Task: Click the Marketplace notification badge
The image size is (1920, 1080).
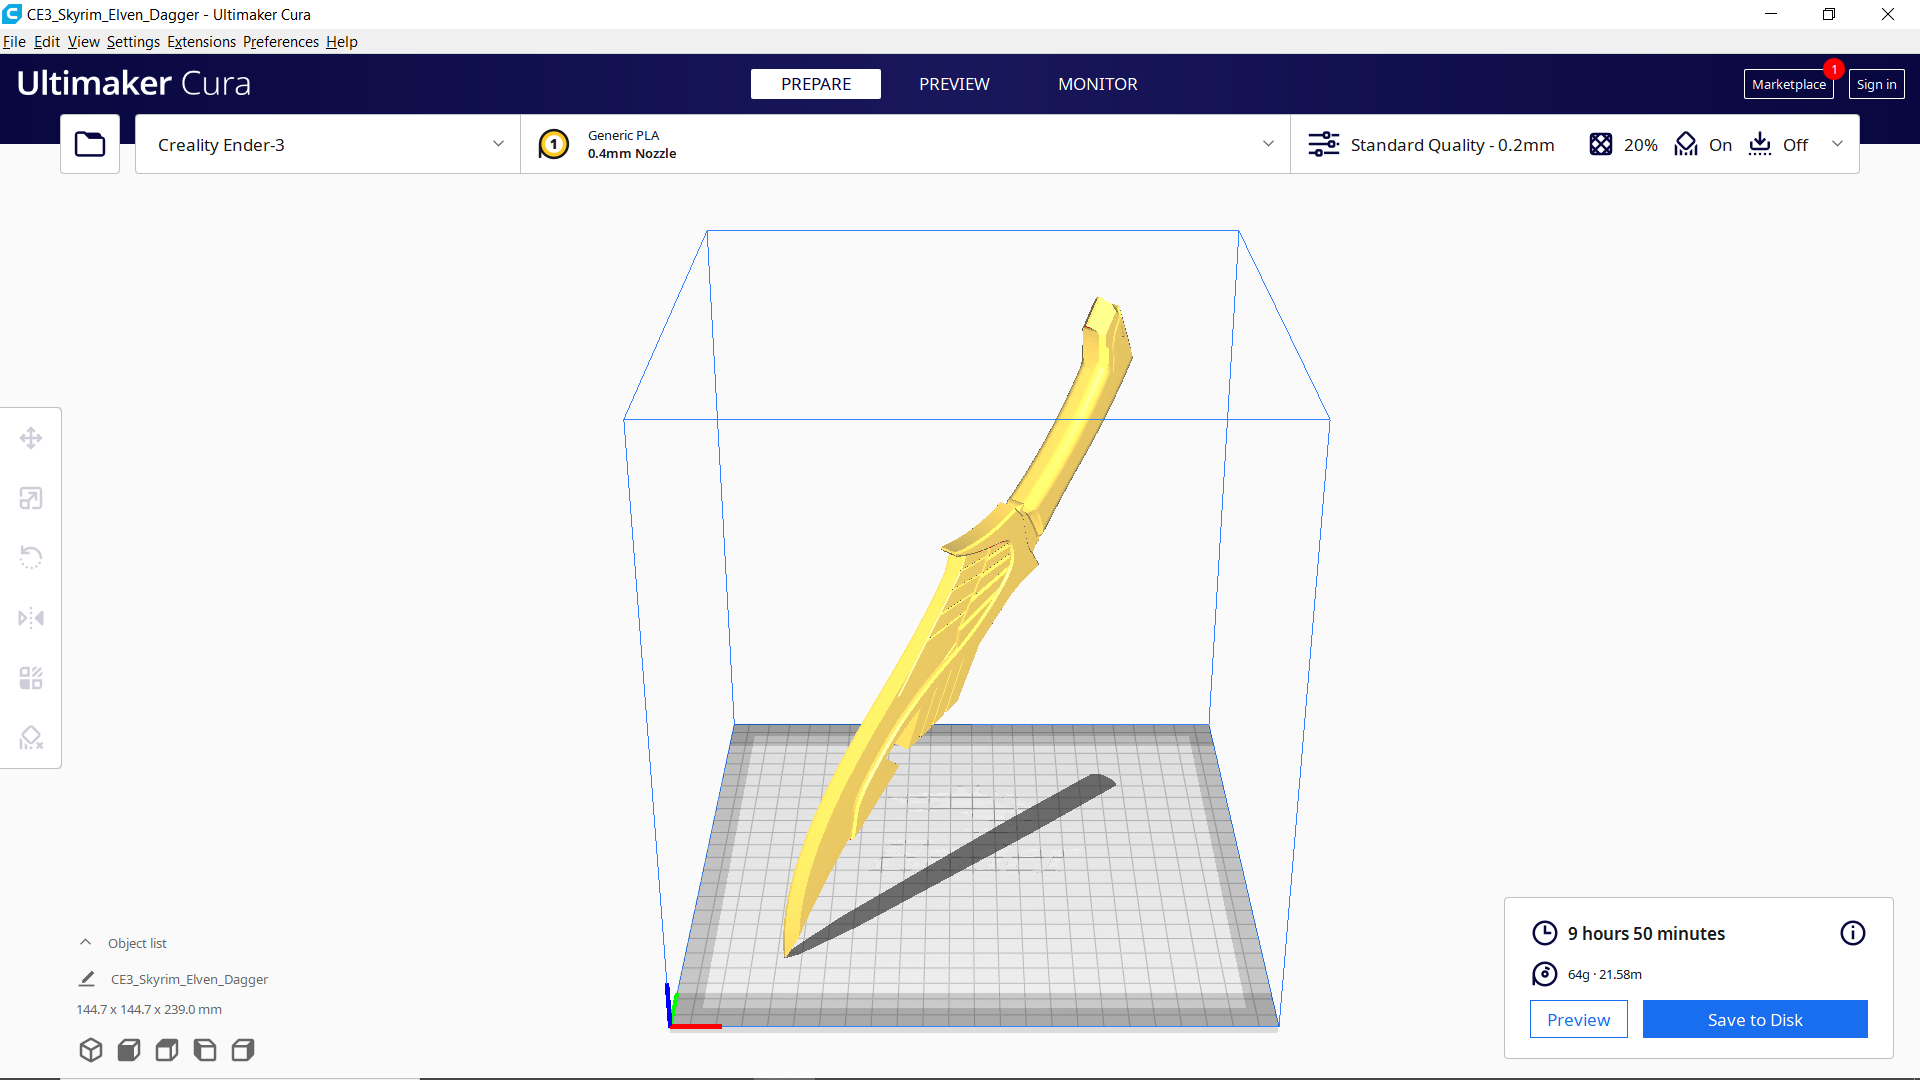Action: coord(1833,69)
